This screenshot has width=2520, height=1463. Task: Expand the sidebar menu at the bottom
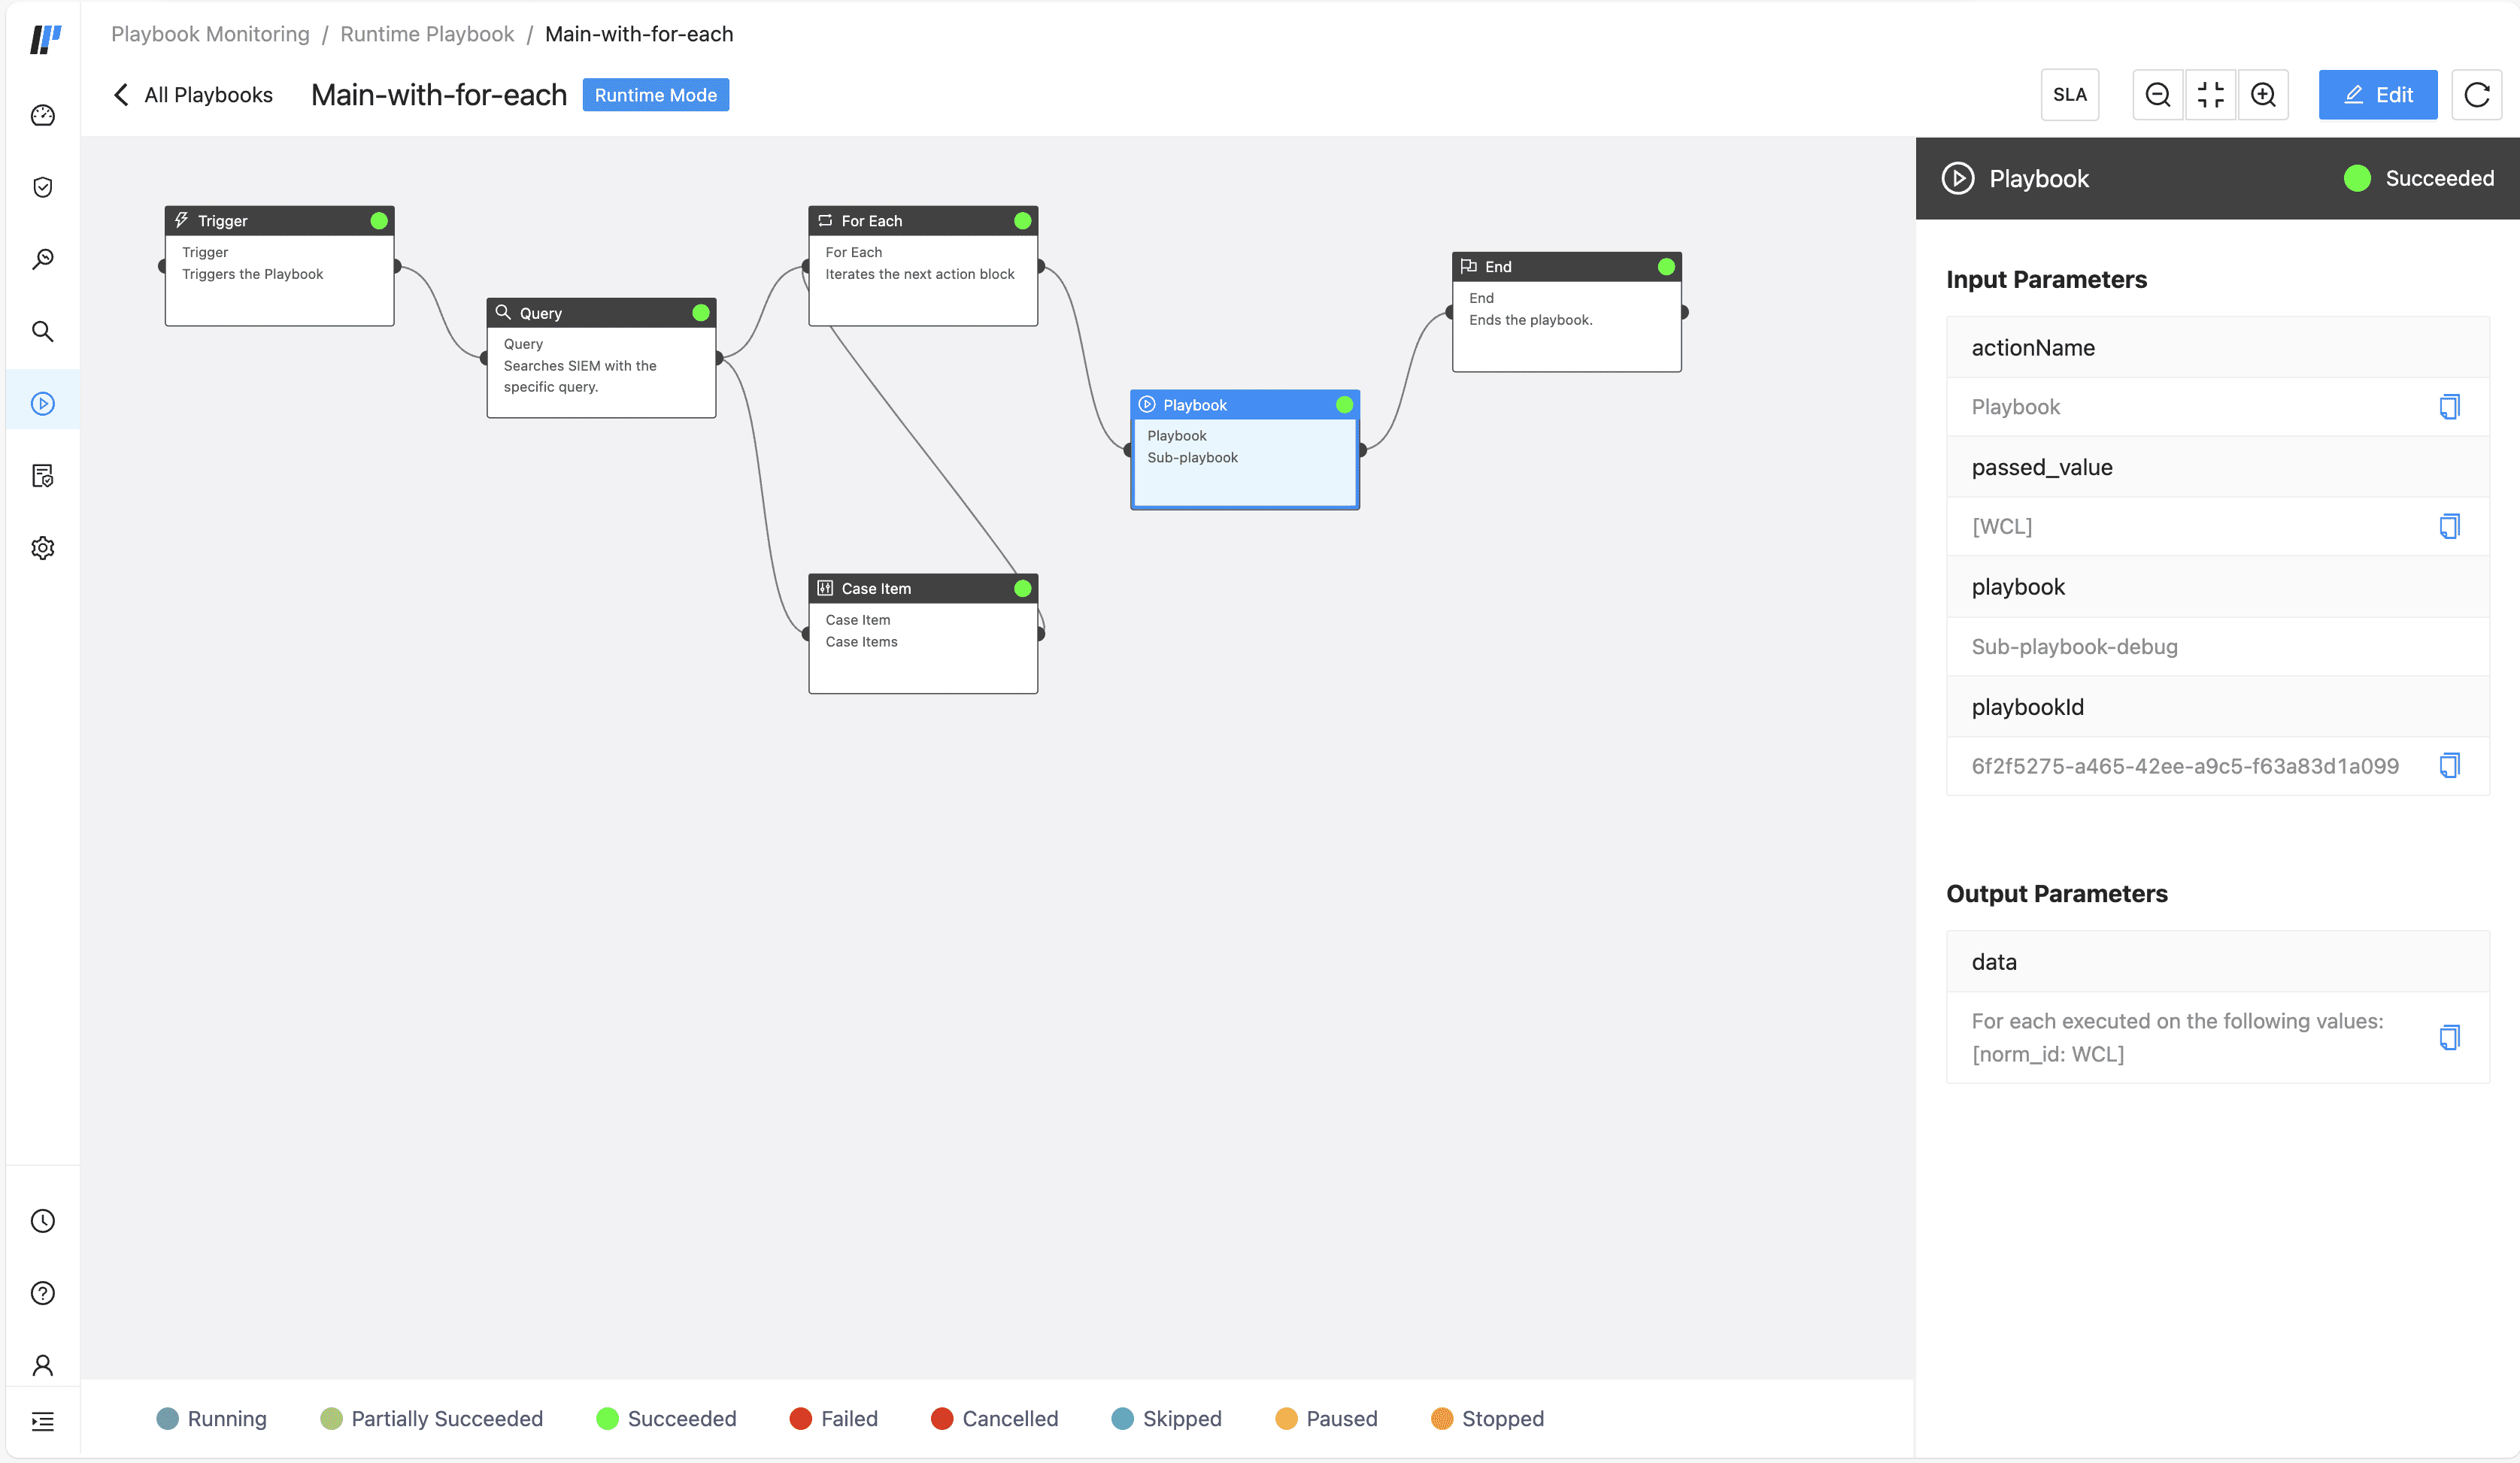[43, 1421]
